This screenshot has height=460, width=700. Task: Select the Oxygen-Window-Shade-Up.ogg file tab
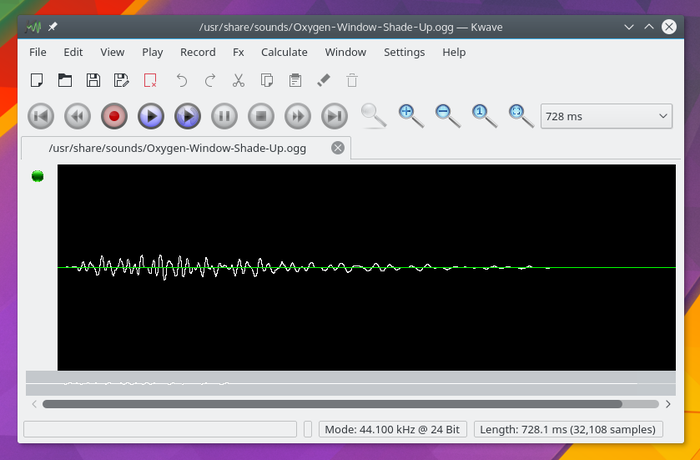click(180, 148)
